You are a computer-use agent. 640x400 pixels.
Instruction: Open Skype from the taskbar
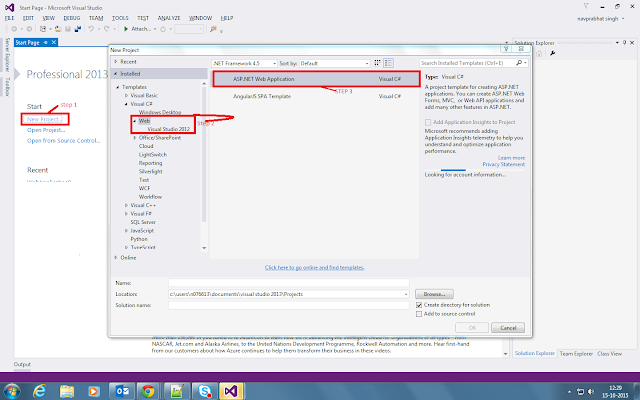(x=204, y=391)
